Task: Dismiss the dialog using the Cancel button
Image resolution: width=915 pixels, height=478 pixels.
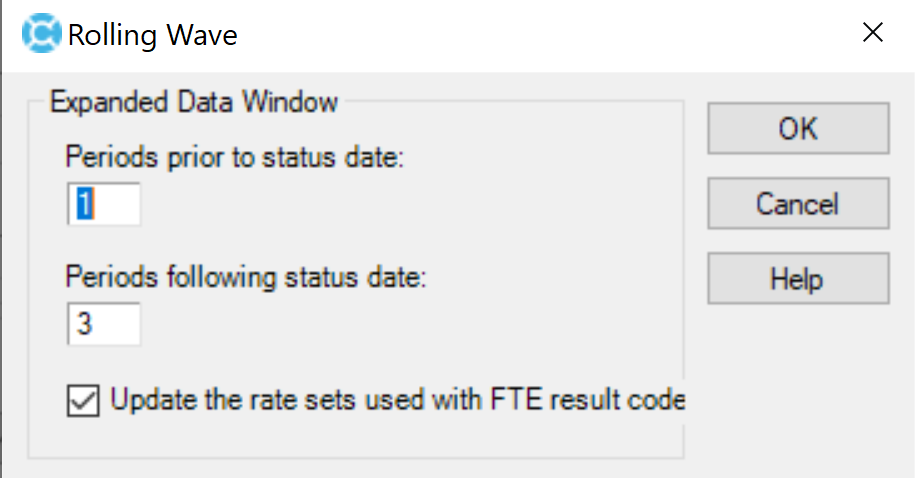Action: click(798, 203)
